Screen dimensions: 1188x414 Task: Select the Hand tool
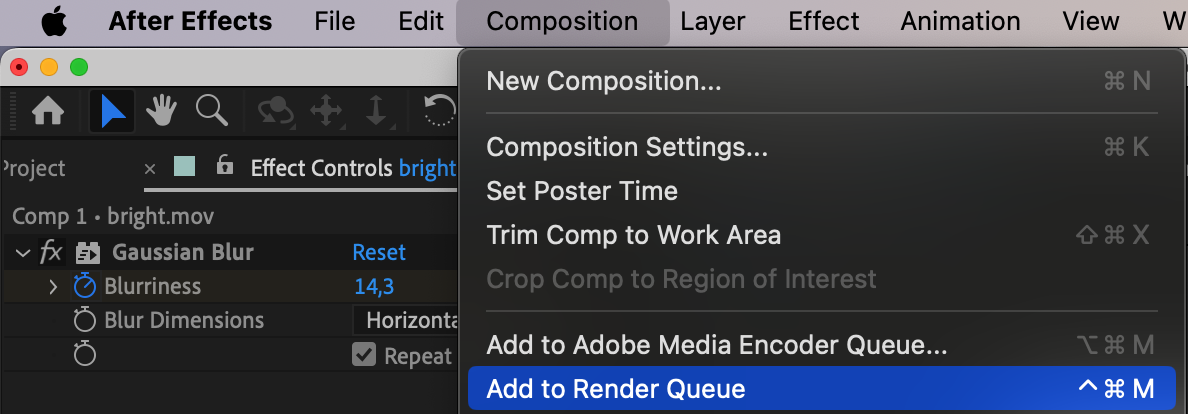coord(161,112)
